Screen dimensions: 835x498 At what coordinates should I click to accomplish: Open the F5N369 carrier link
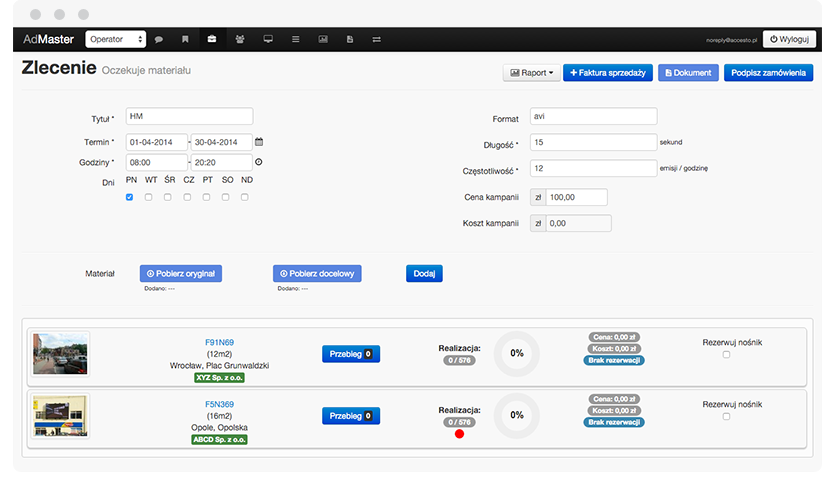(219, 404)
